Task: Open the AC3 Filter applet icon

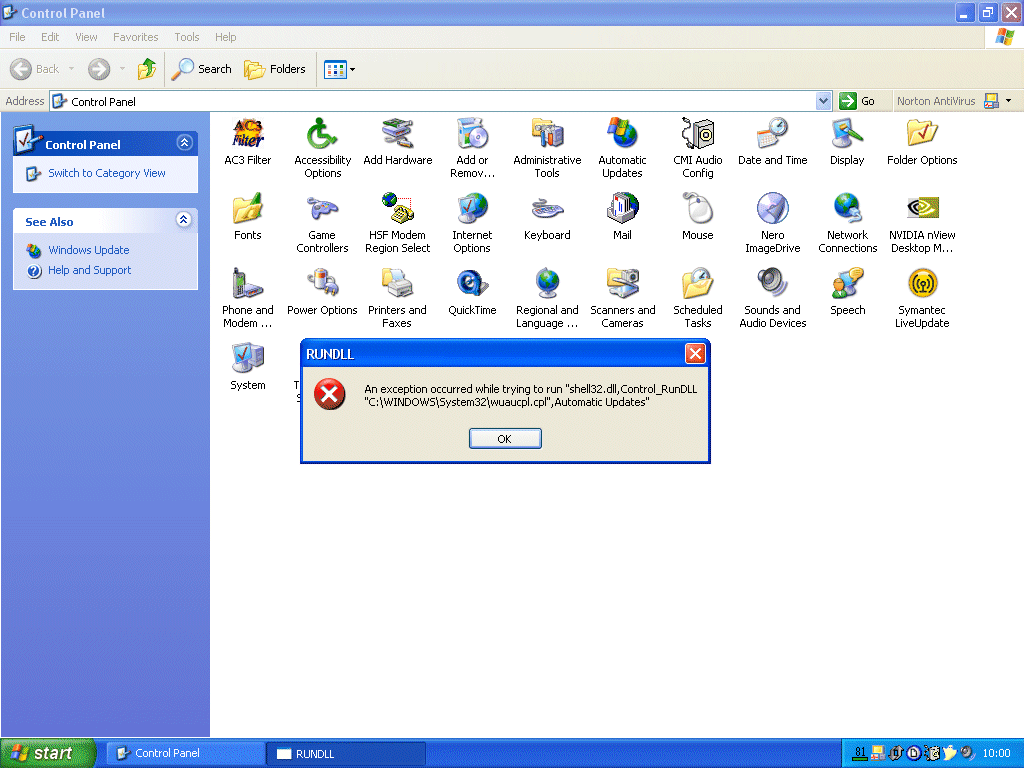Action: tap(248, 134)
